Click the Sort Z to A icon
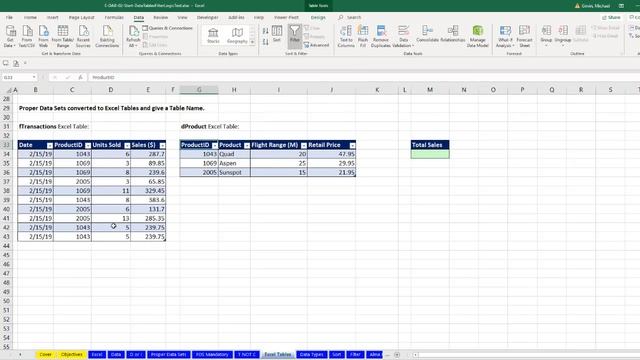Image resolution: width=640 pixels, height=360 pixels. click(x=265, y=42)
